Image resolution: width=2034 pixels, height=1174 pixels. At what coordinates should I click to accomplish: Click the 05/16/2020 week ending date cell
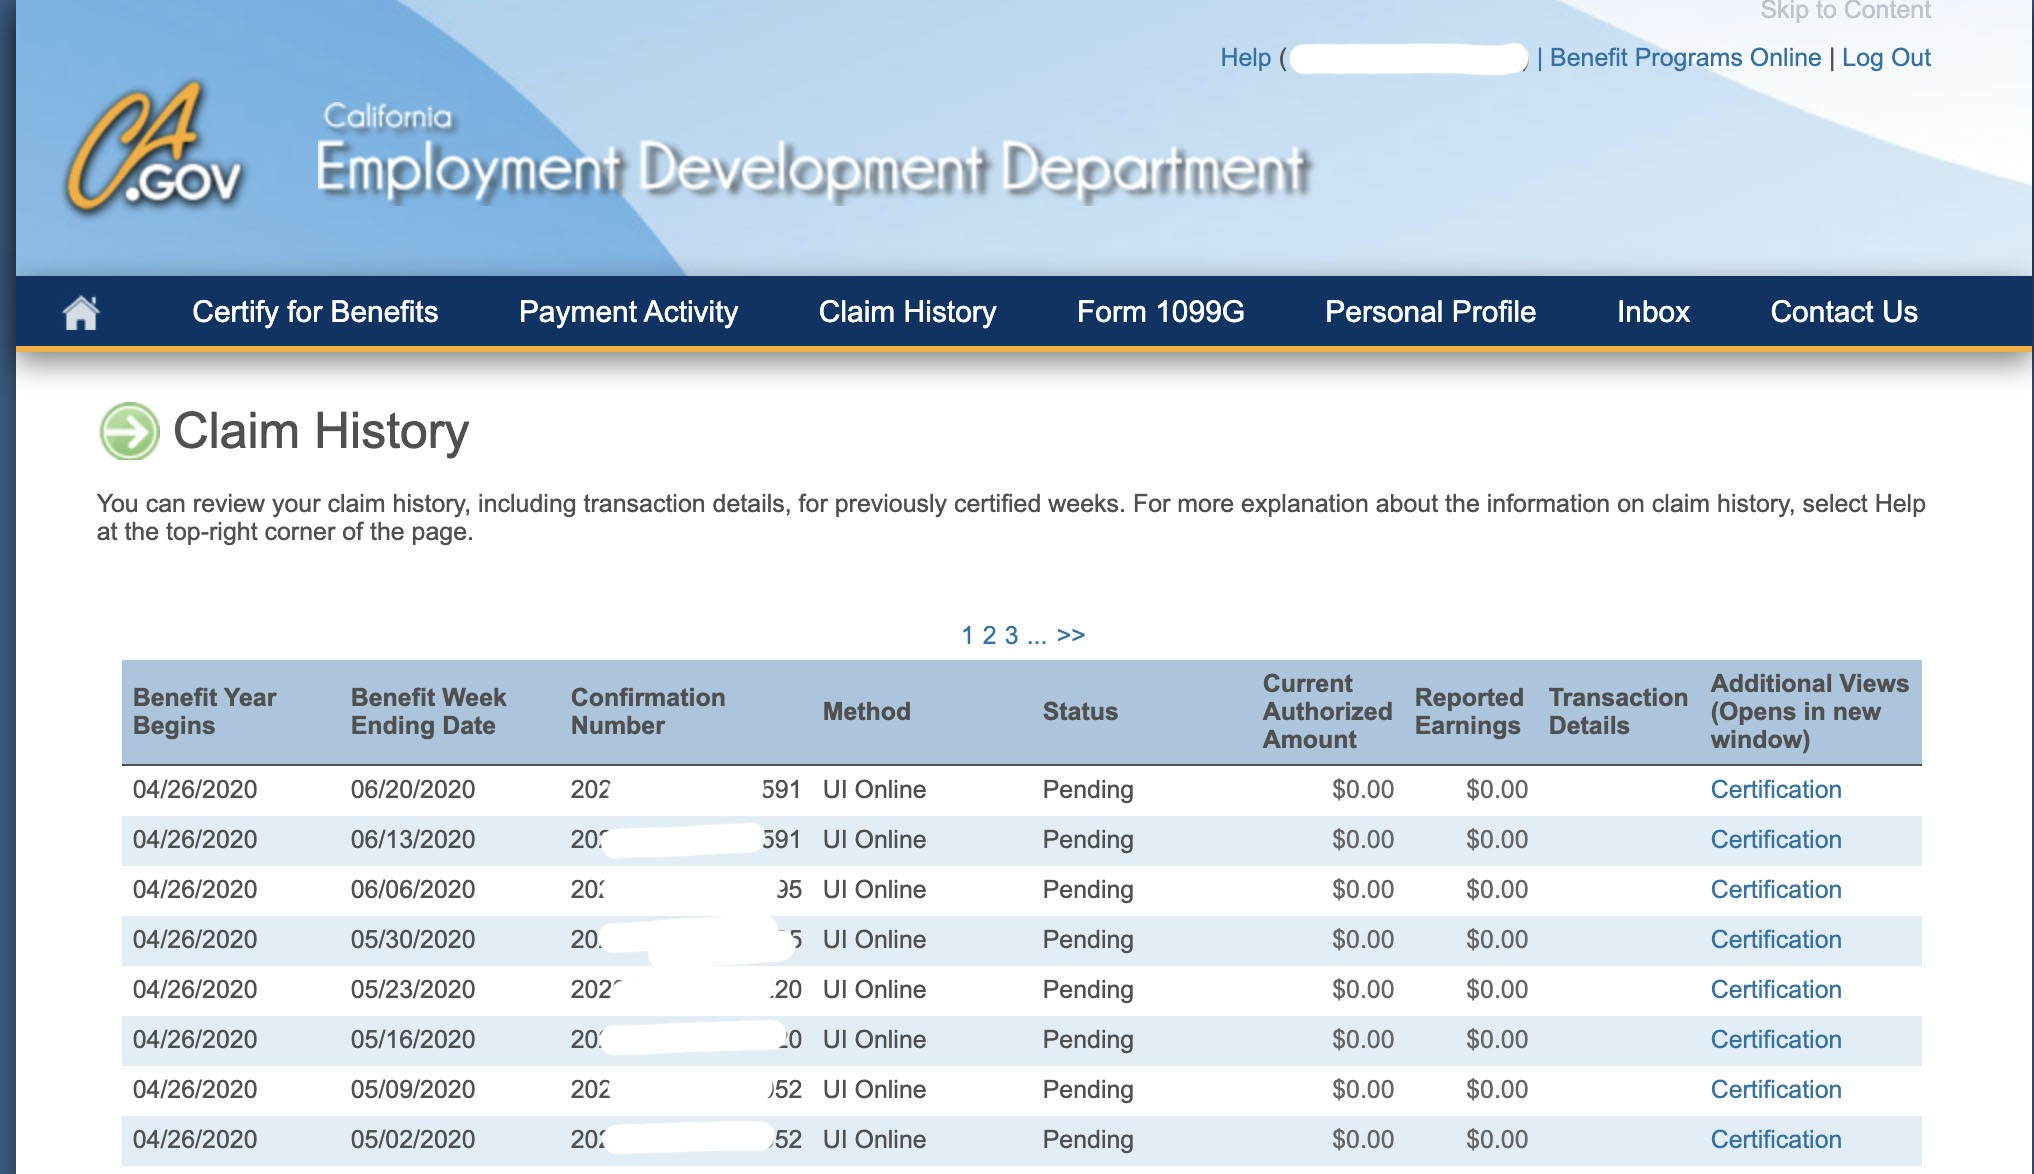[x=412, y=1040]
